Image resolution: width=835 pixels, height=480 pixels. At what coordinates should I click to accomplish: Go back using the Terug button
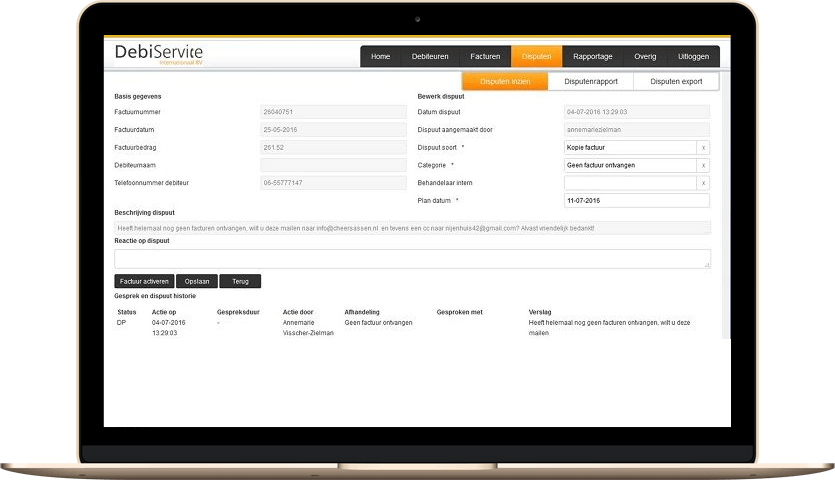pos(240,281)
